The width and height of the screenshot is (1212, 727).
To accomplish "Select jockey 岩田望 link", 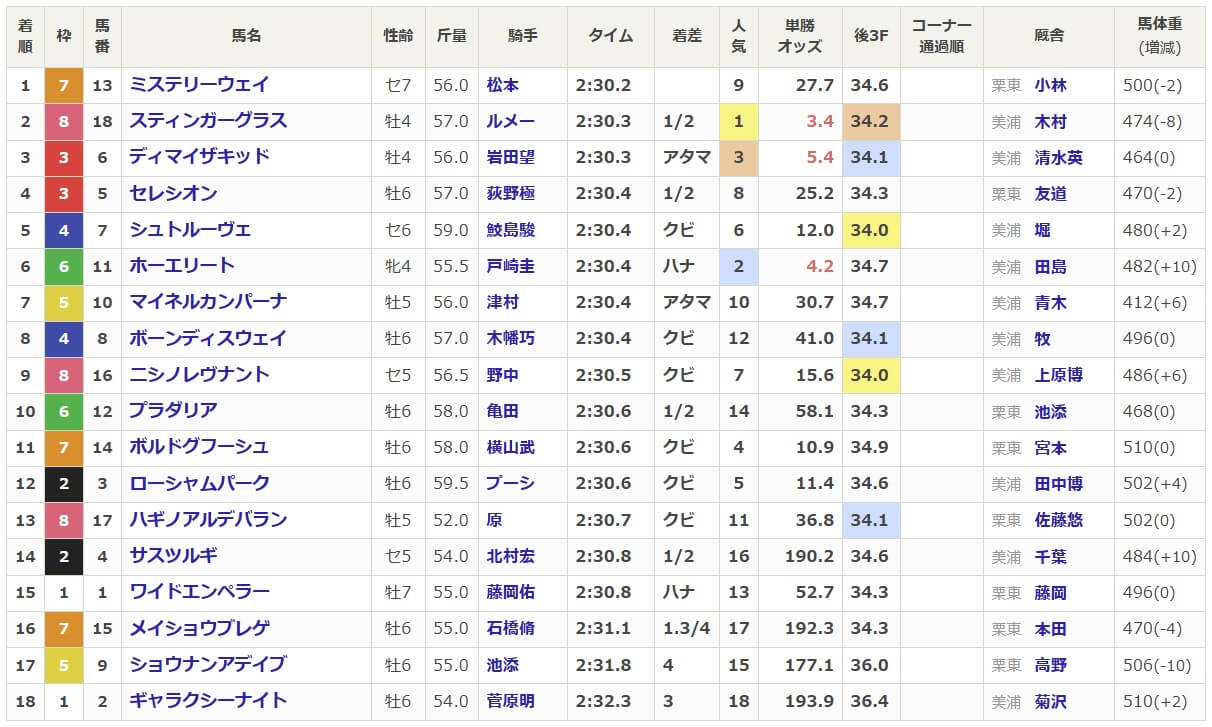I will coord(511,158).
